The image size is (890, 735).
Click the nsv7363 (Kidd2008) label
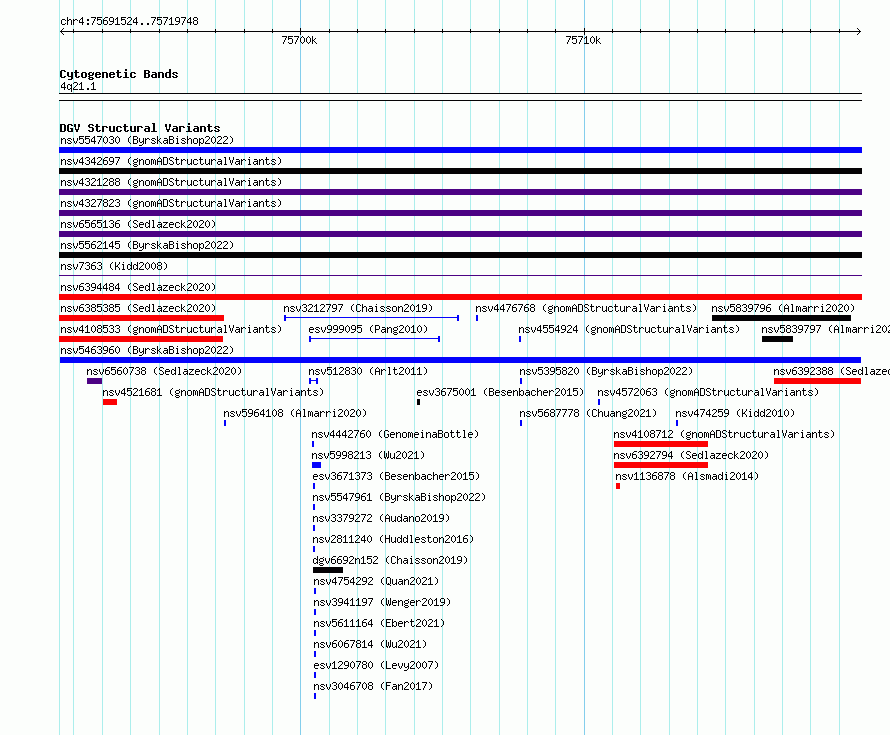pos(114,266)
